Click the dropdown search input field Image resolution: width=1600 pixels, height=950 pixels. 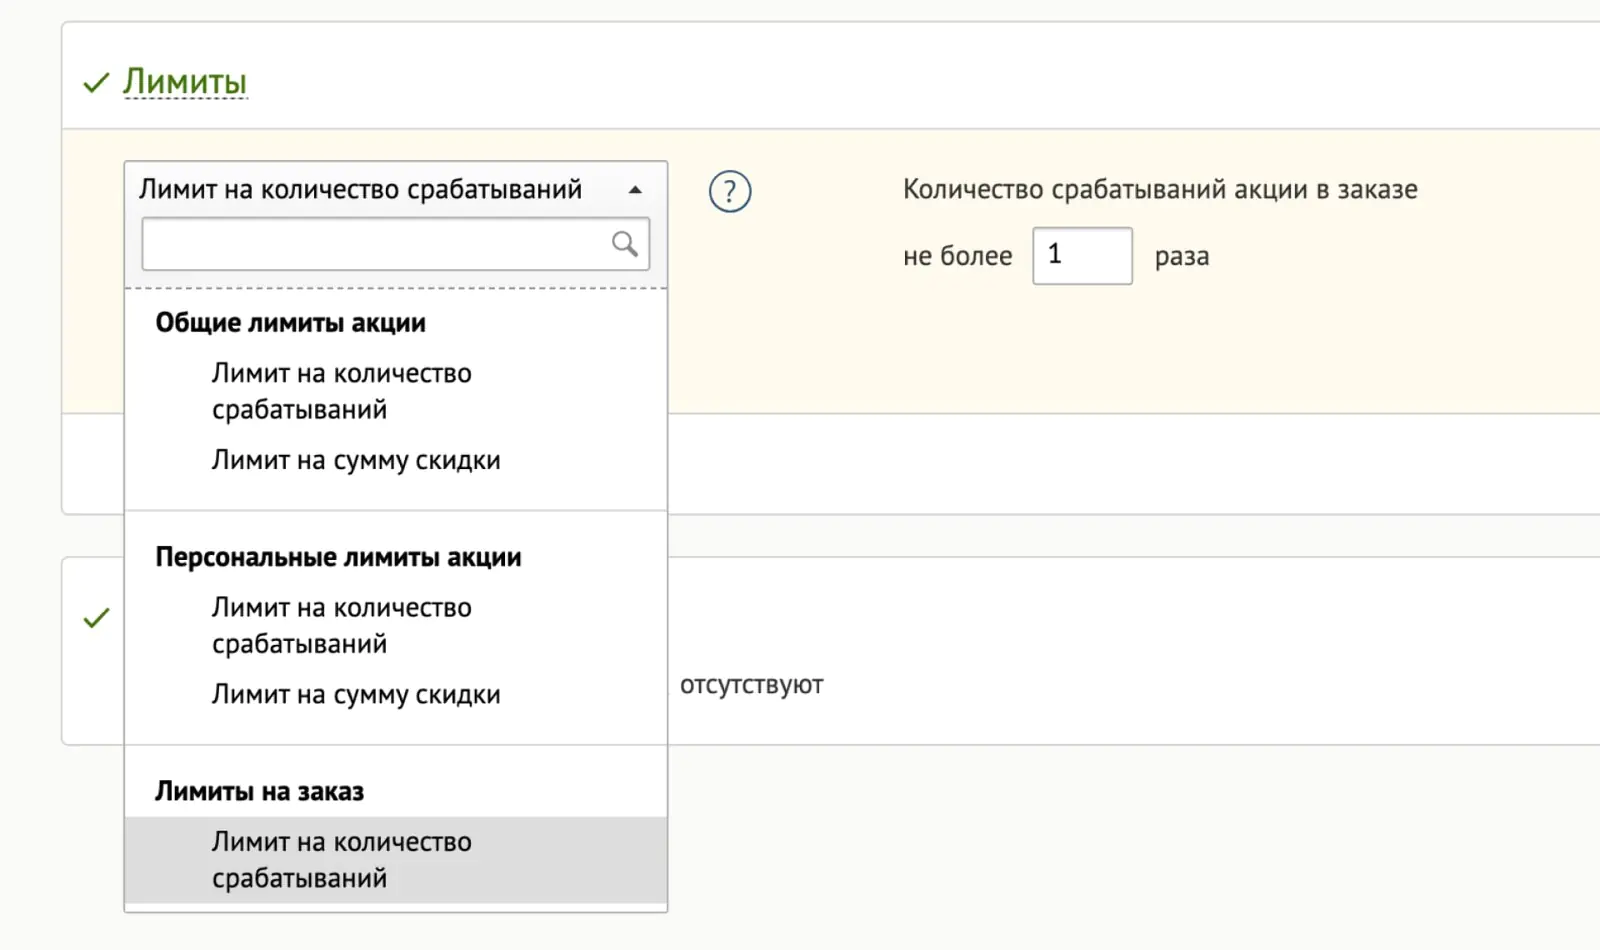pyautogui.click(x=396, y=244)
